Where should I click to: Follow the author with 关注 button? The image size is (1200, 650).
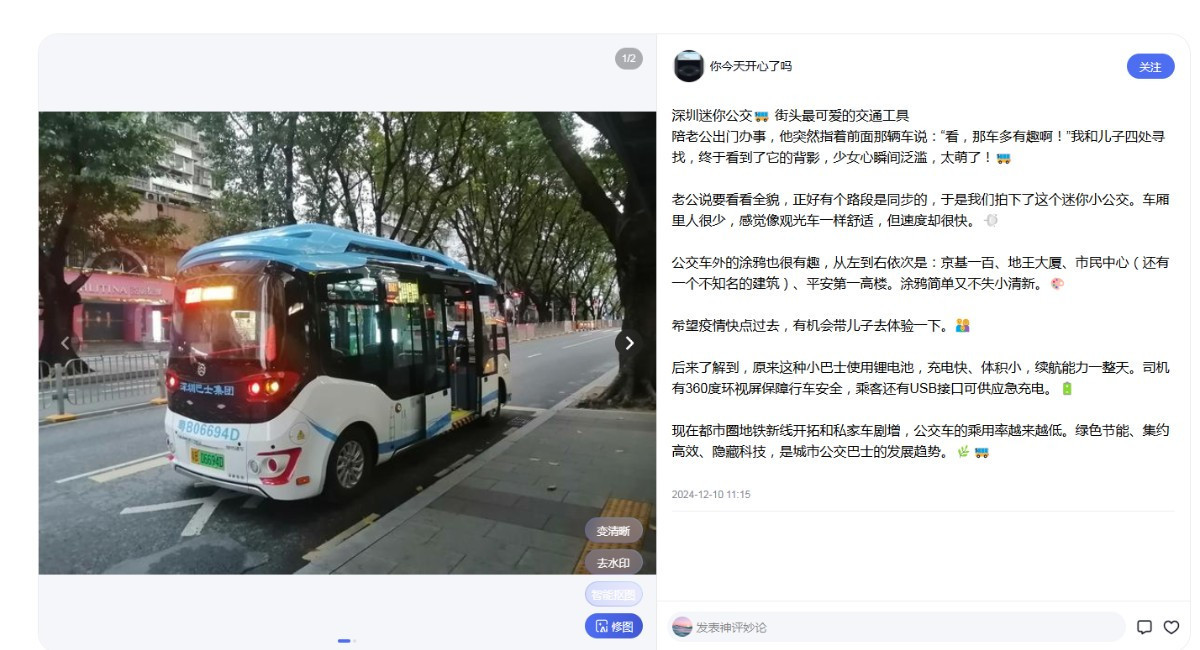tap(1150, 66)
